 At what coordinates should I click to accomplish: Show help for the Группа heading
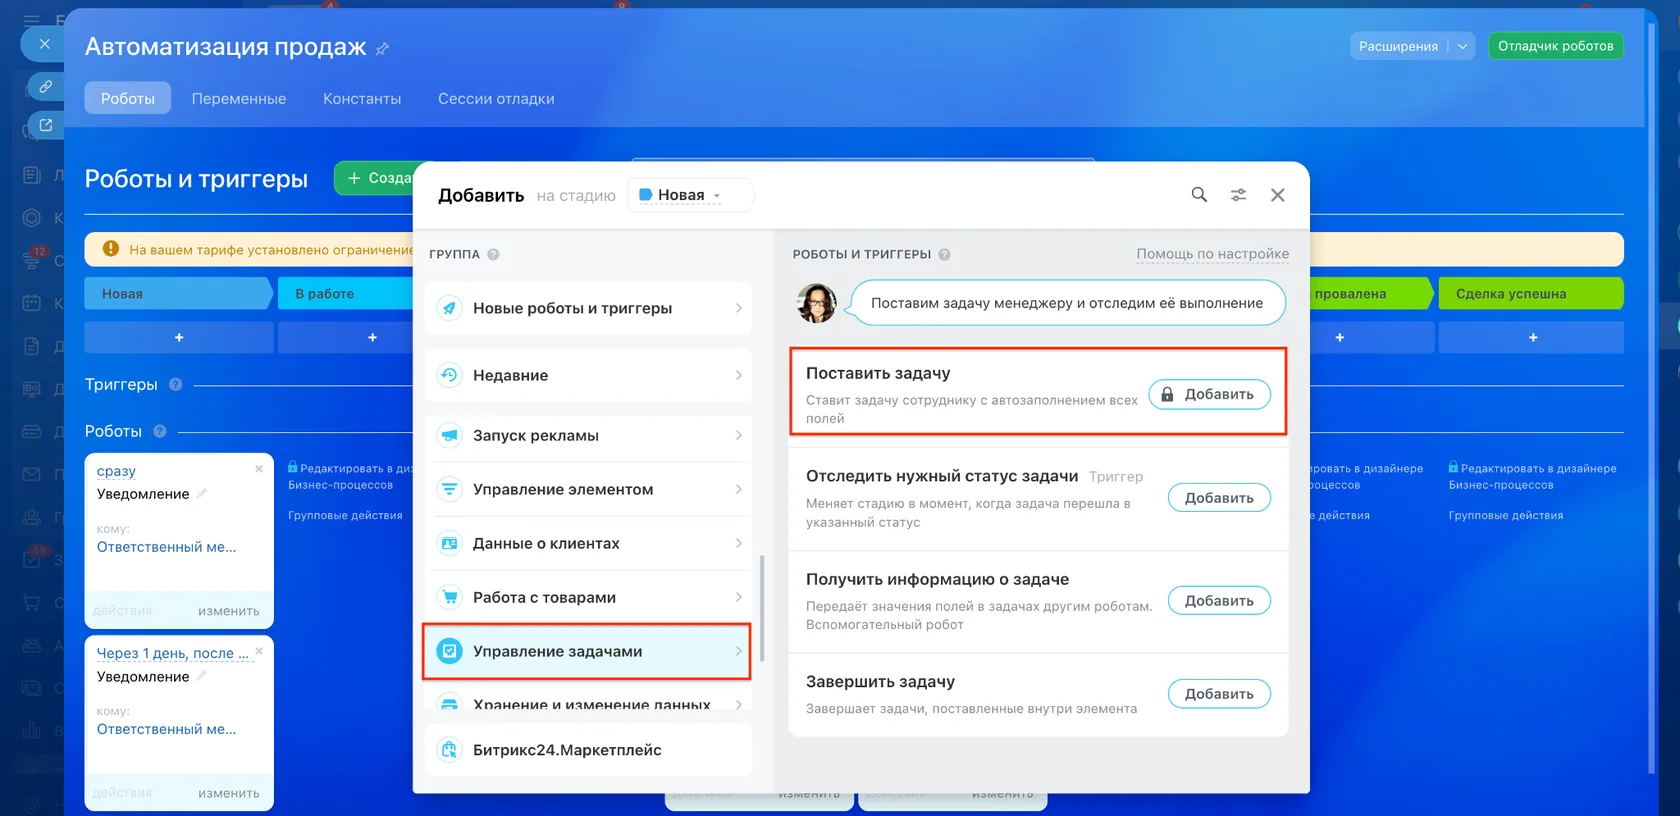click(493, 254)
